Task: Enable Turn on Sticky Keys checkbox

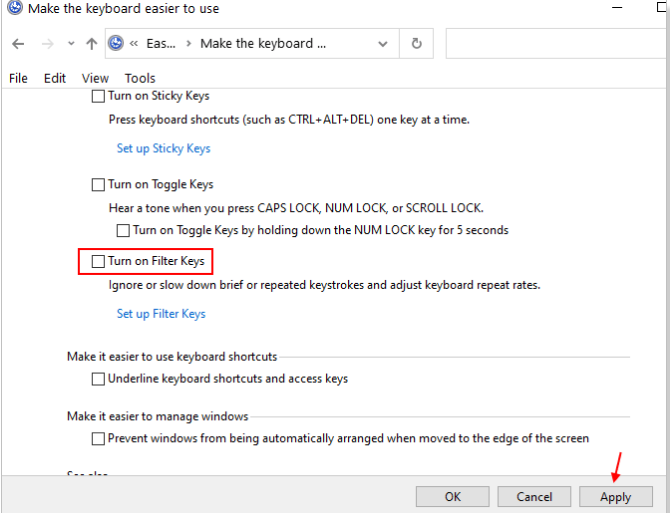Action: tap(98, 96)
